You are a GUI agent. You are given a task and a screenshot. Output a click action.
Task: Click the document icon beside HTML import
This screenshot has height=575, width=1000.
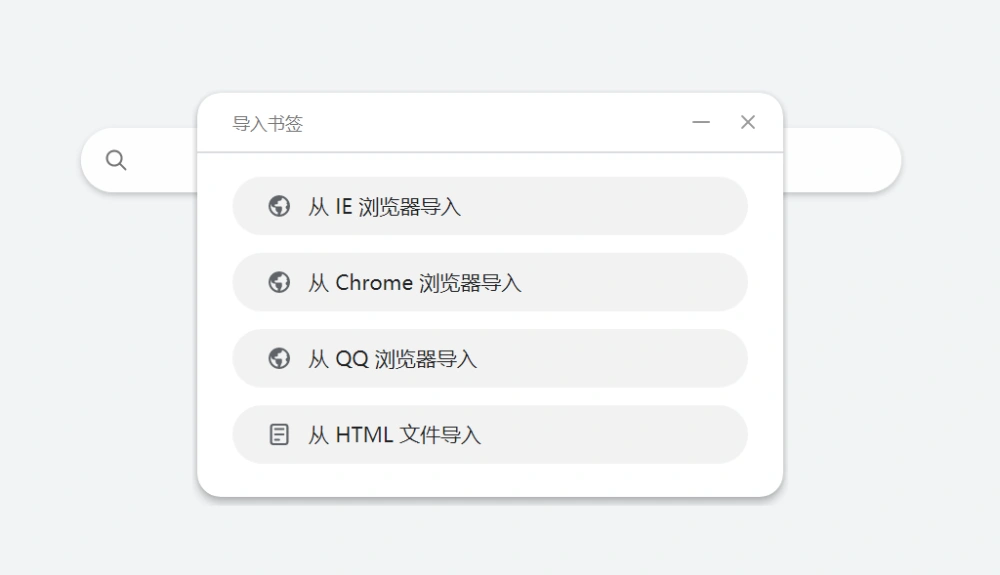point(279,435)
